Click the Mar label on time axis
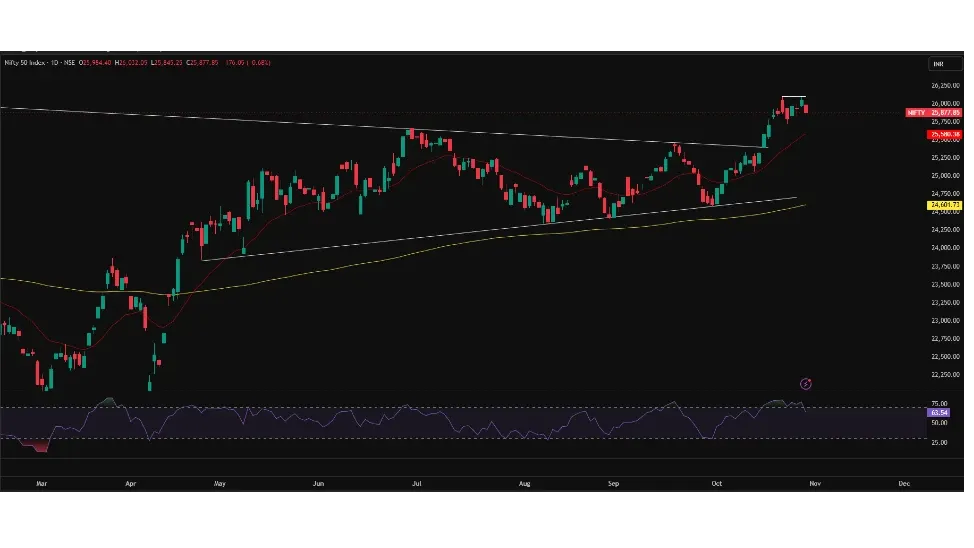Image resolution: width=974 pixels, height=548 pixels. [x=42, y=483]
